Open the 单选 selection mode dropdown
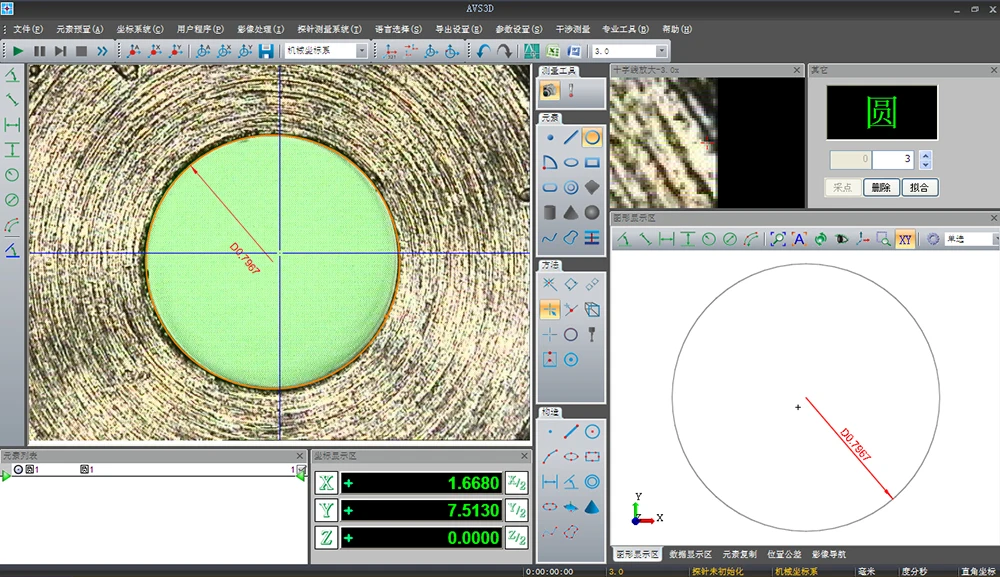Screen dimensions: 1000x577 [994, 239]
